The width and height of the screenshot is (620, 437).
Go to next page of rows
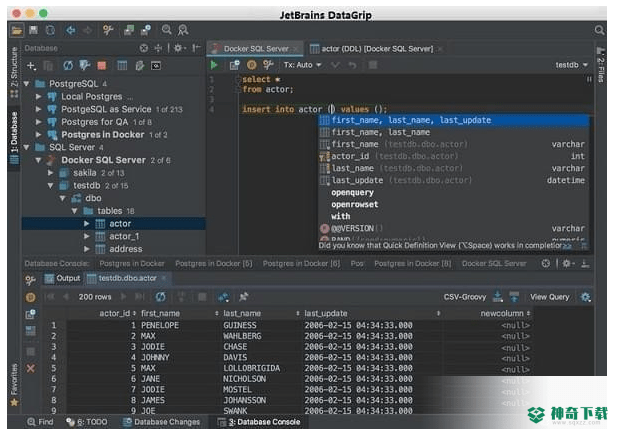click(x=123, y=297)
